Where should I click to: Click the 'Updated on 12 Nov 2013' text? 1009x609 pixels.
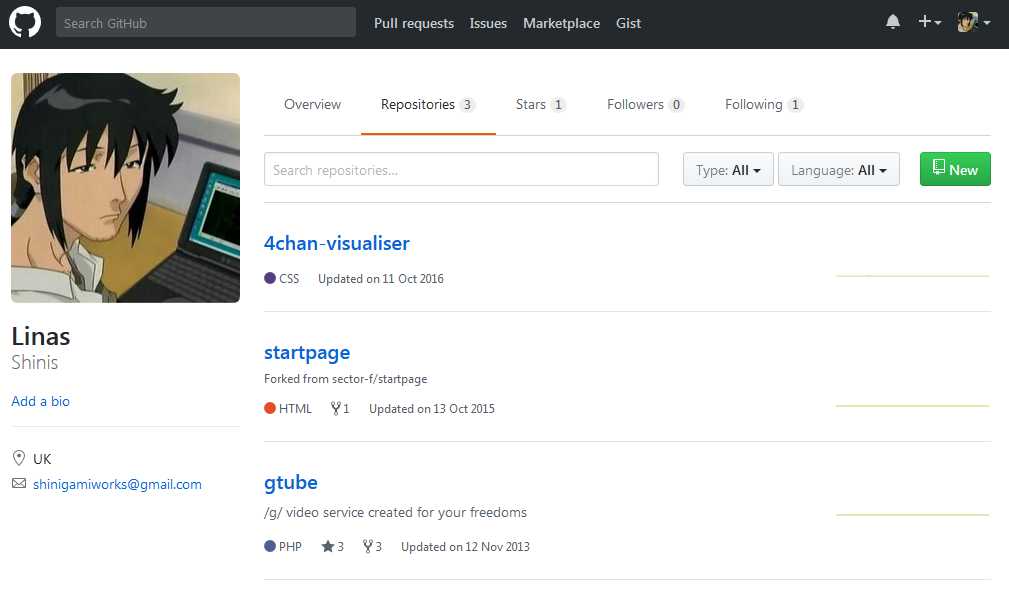[465, 547]
